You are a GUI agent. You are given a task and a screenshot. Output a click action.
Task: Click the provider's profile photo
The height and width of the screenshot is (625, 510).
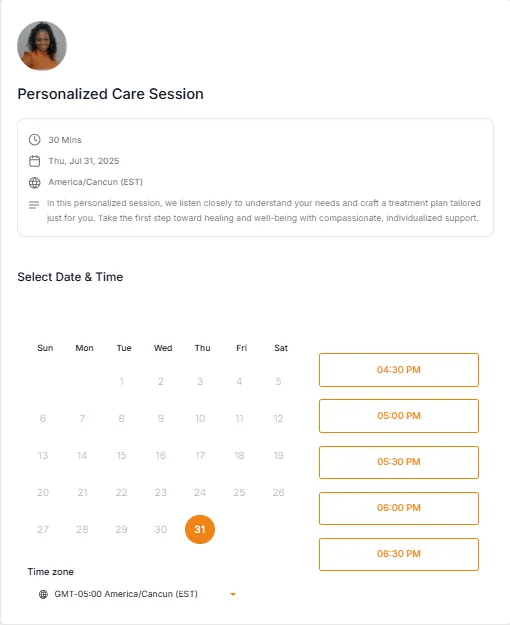[42, 46]
